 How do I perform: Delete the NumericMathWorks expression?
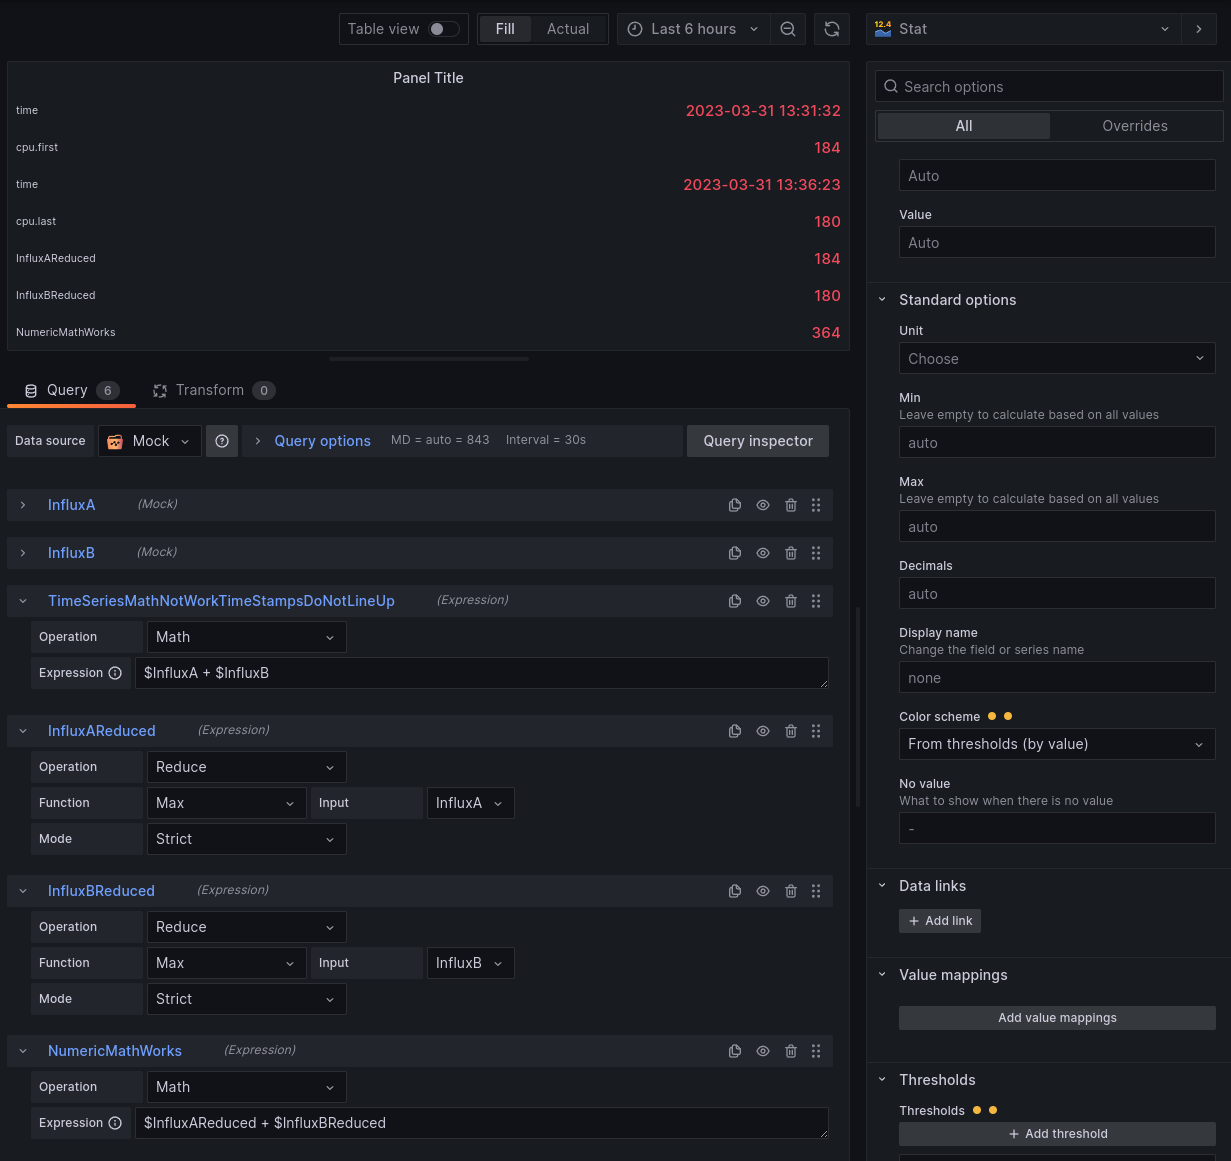(x=791, y=1051)
